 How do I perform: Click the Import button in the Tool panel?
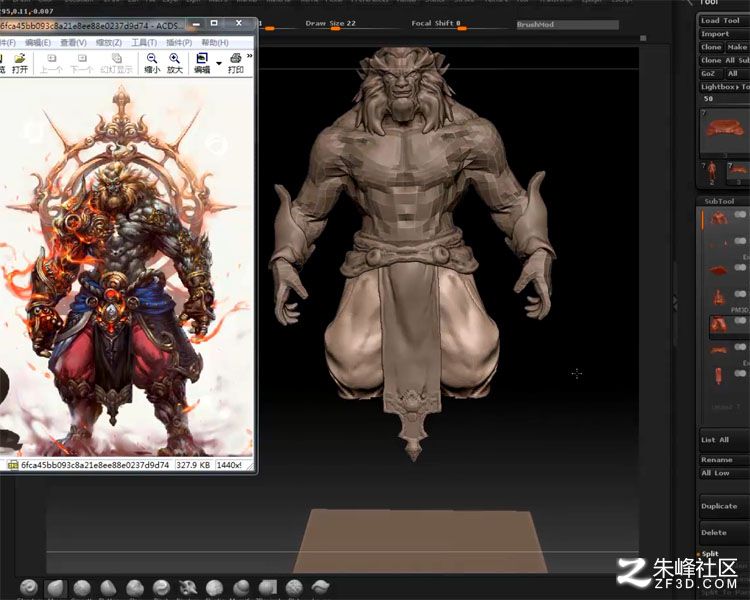click(x=723, y=34)
